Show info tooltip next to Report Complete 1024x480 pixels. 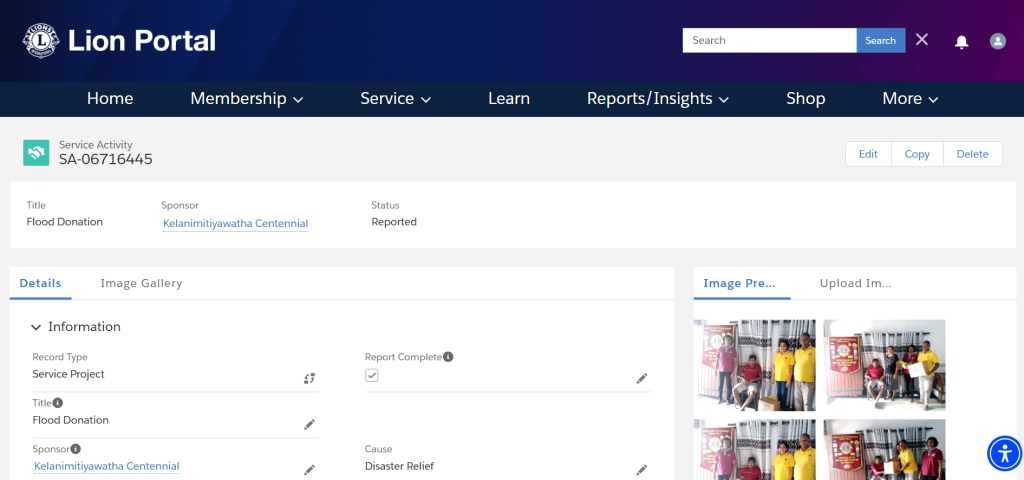click(x=448, y=357)
